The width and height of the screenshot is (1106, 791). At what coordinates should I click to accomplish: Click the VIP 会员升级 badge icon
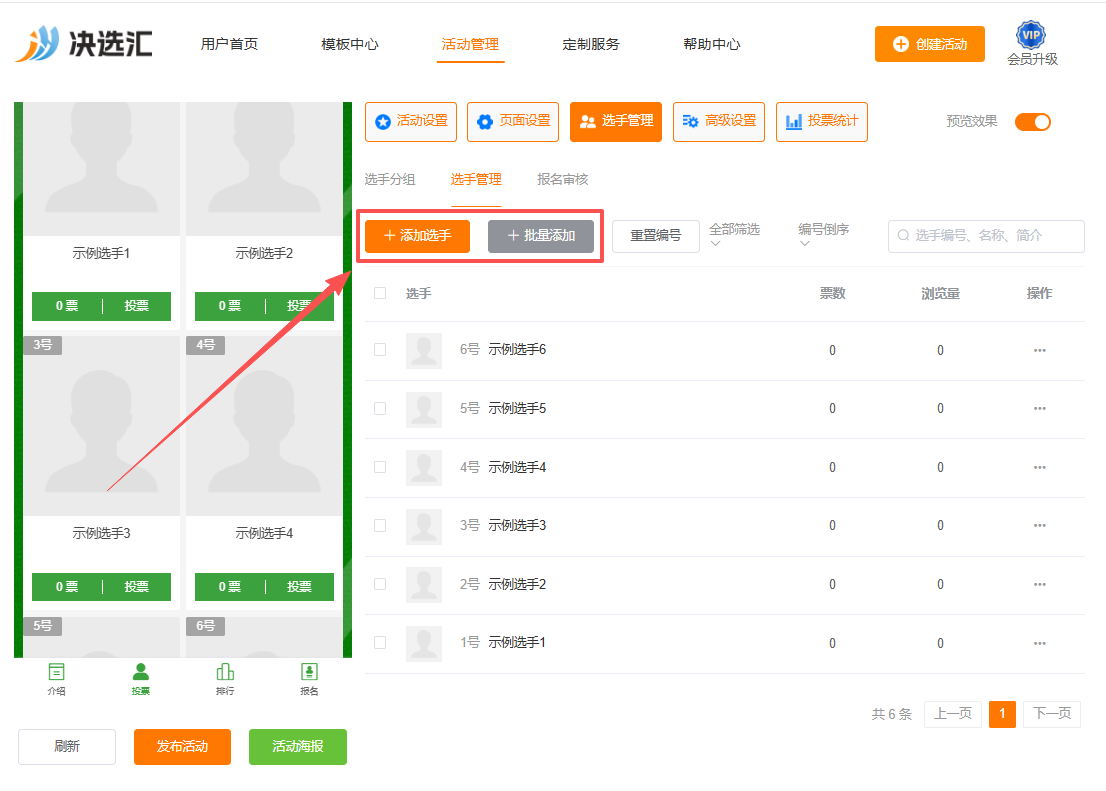coord(1031,35)
